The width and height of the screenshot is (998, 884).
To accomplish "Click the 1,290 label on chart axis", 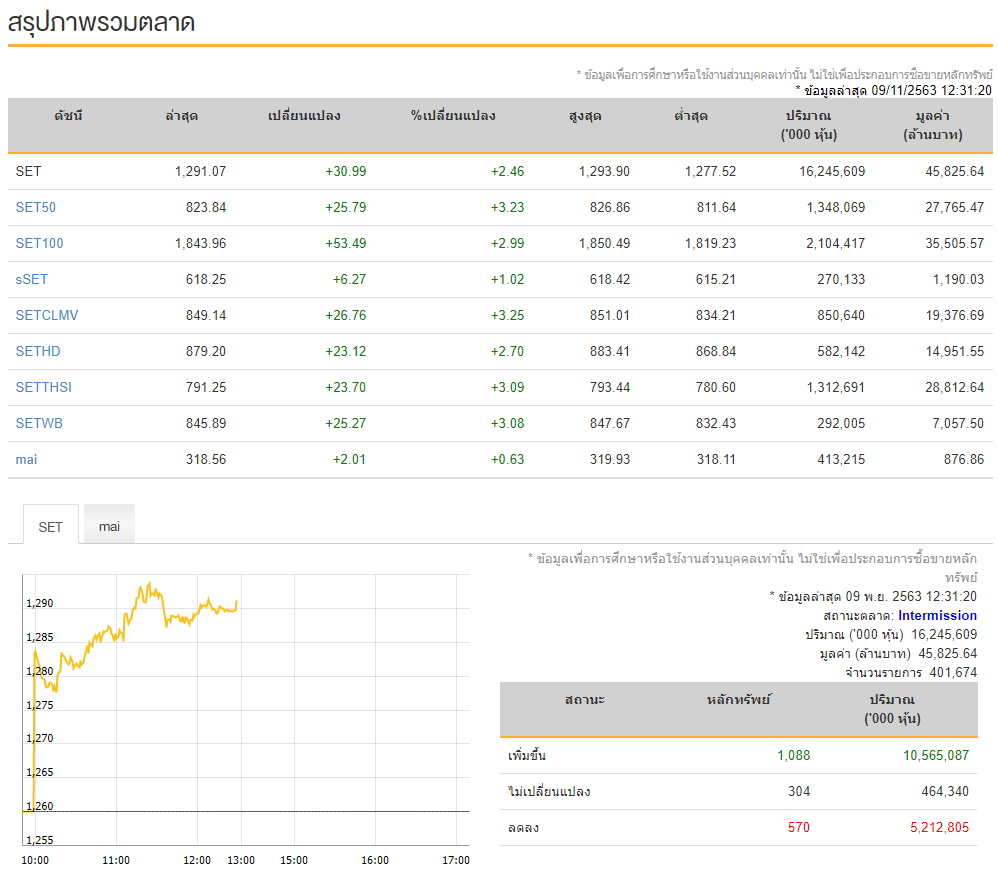I will pyautogui.click(x=39, y=603).
